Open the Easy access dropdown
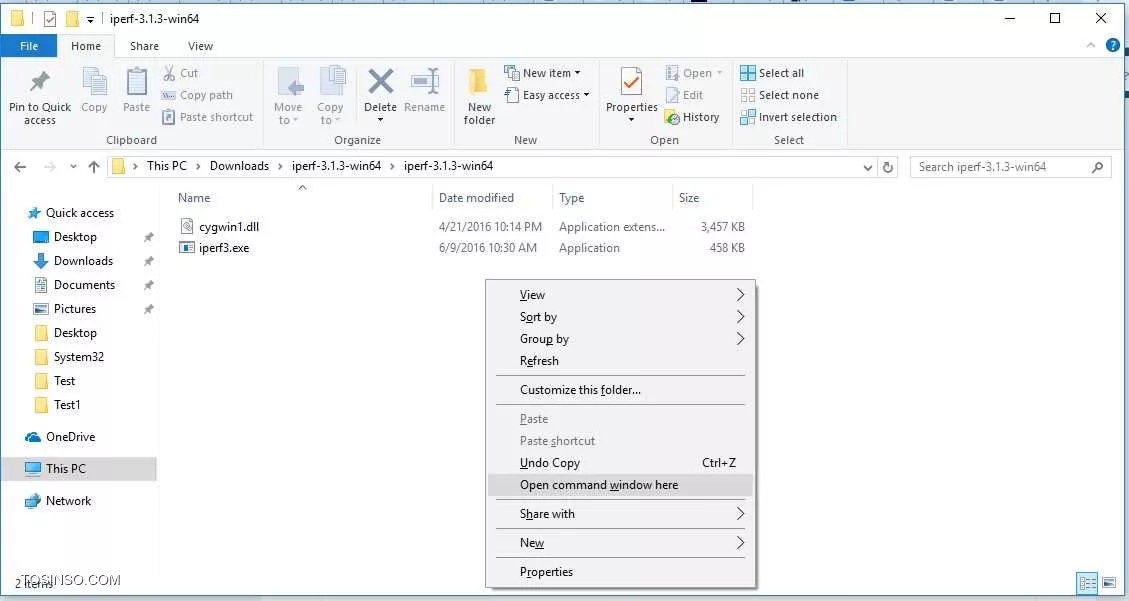This screenshot has height=601, width=1129. pos(546,95)
